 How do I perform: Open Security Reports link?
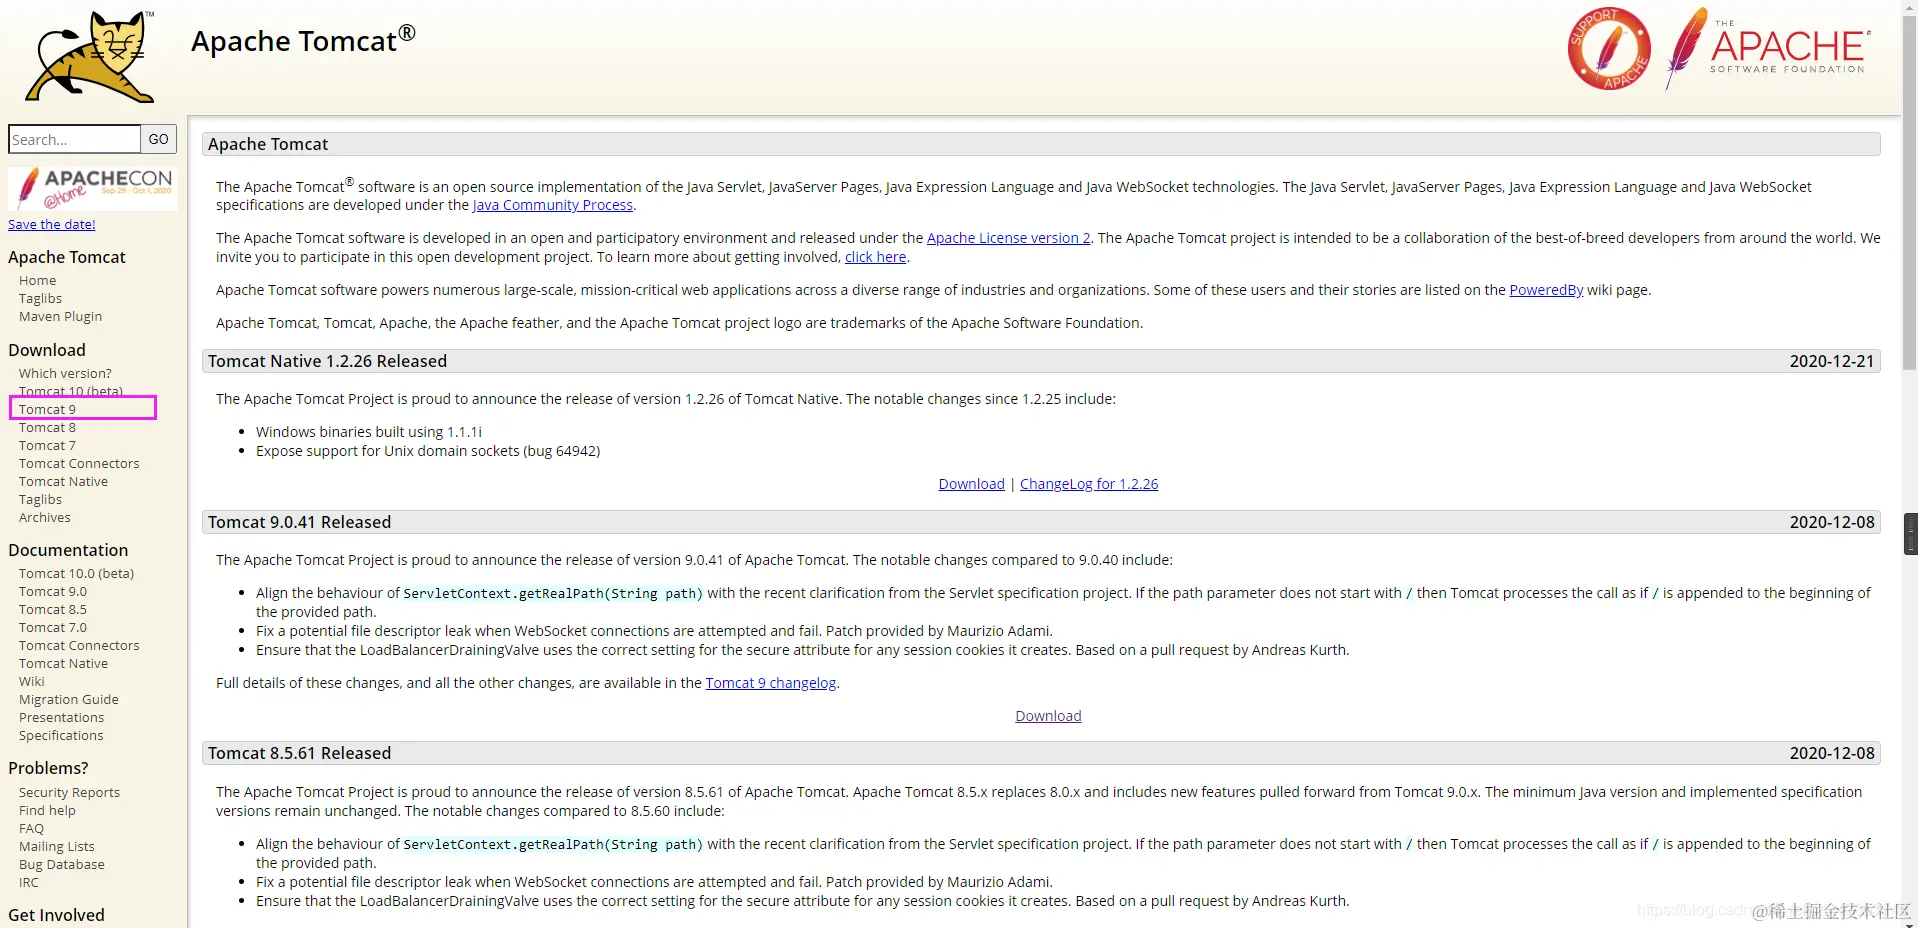click(x=69, y=793)
